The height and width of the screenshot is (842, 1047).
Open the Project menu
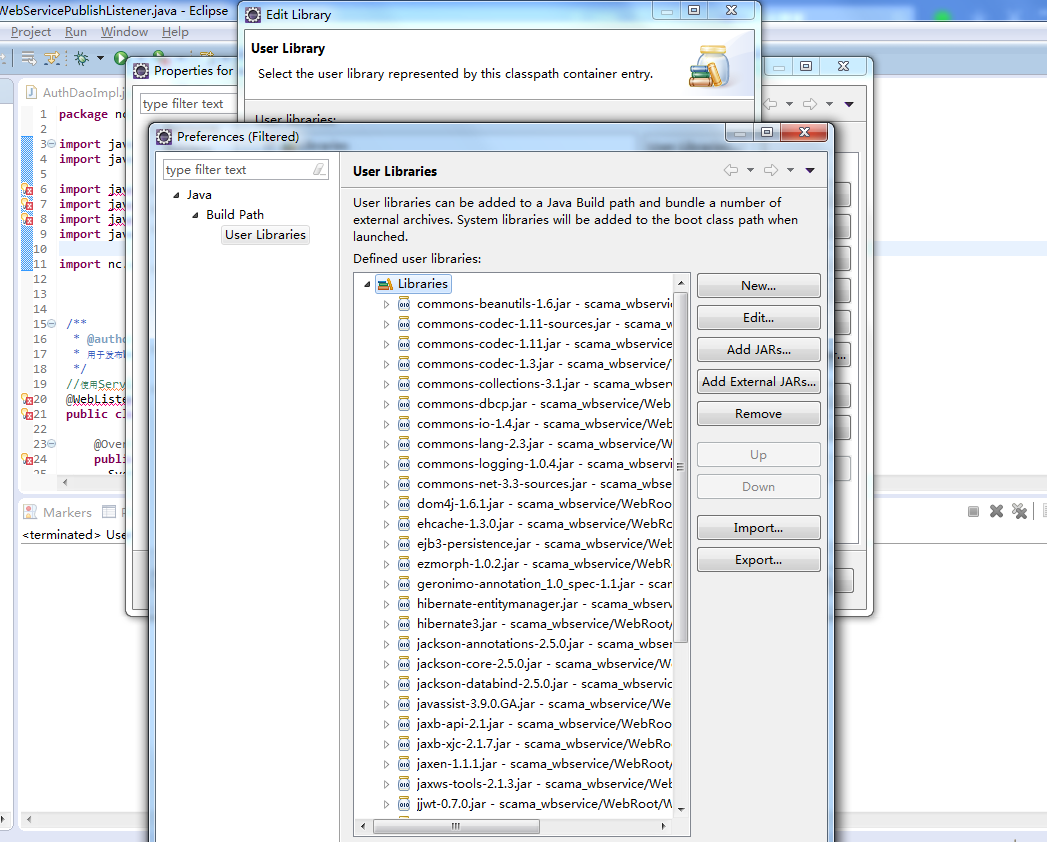pos(31,32)
